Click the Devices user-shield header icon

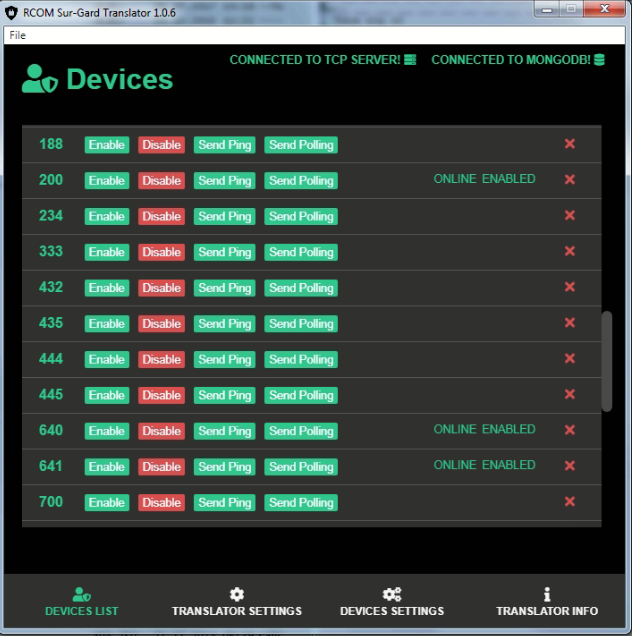click(x=39, y=79)
